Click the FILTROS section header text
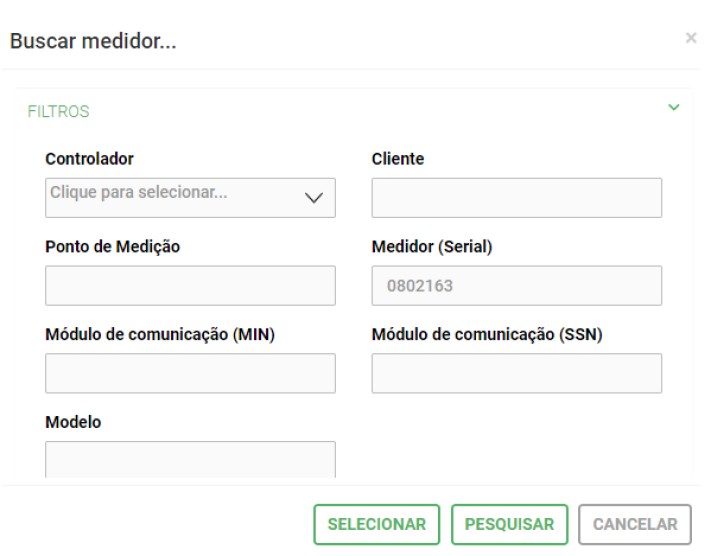This screenshot has width=707, height=556. click(x=58, y=112)
